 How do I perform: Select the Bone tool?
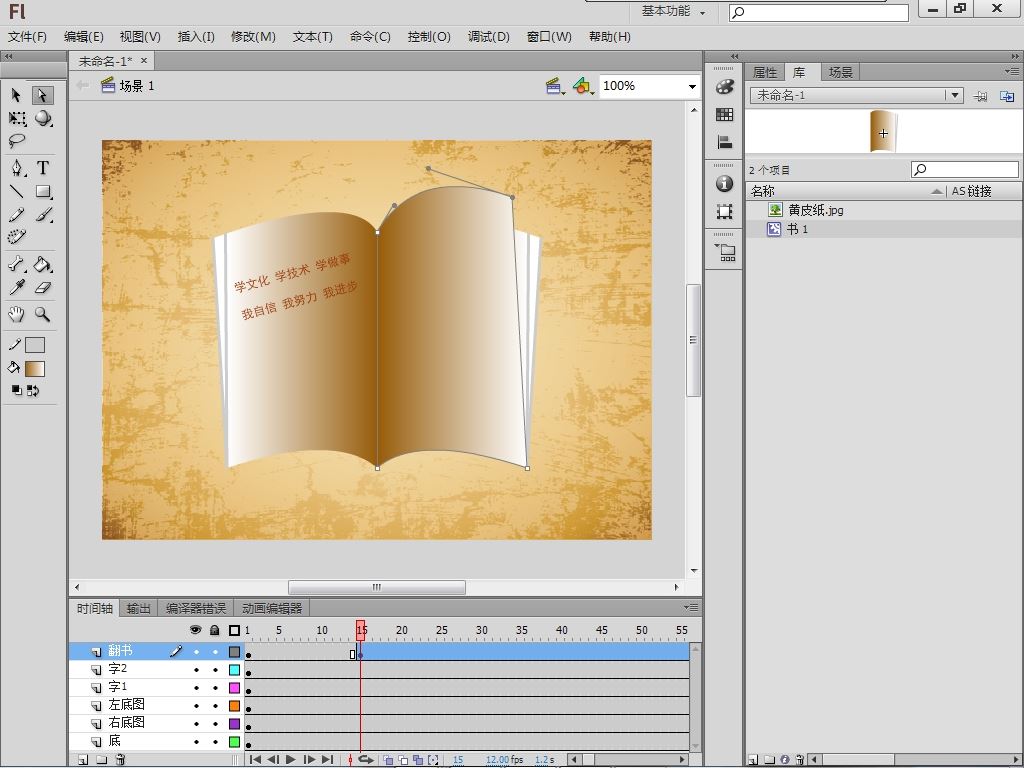coord(17,265)
